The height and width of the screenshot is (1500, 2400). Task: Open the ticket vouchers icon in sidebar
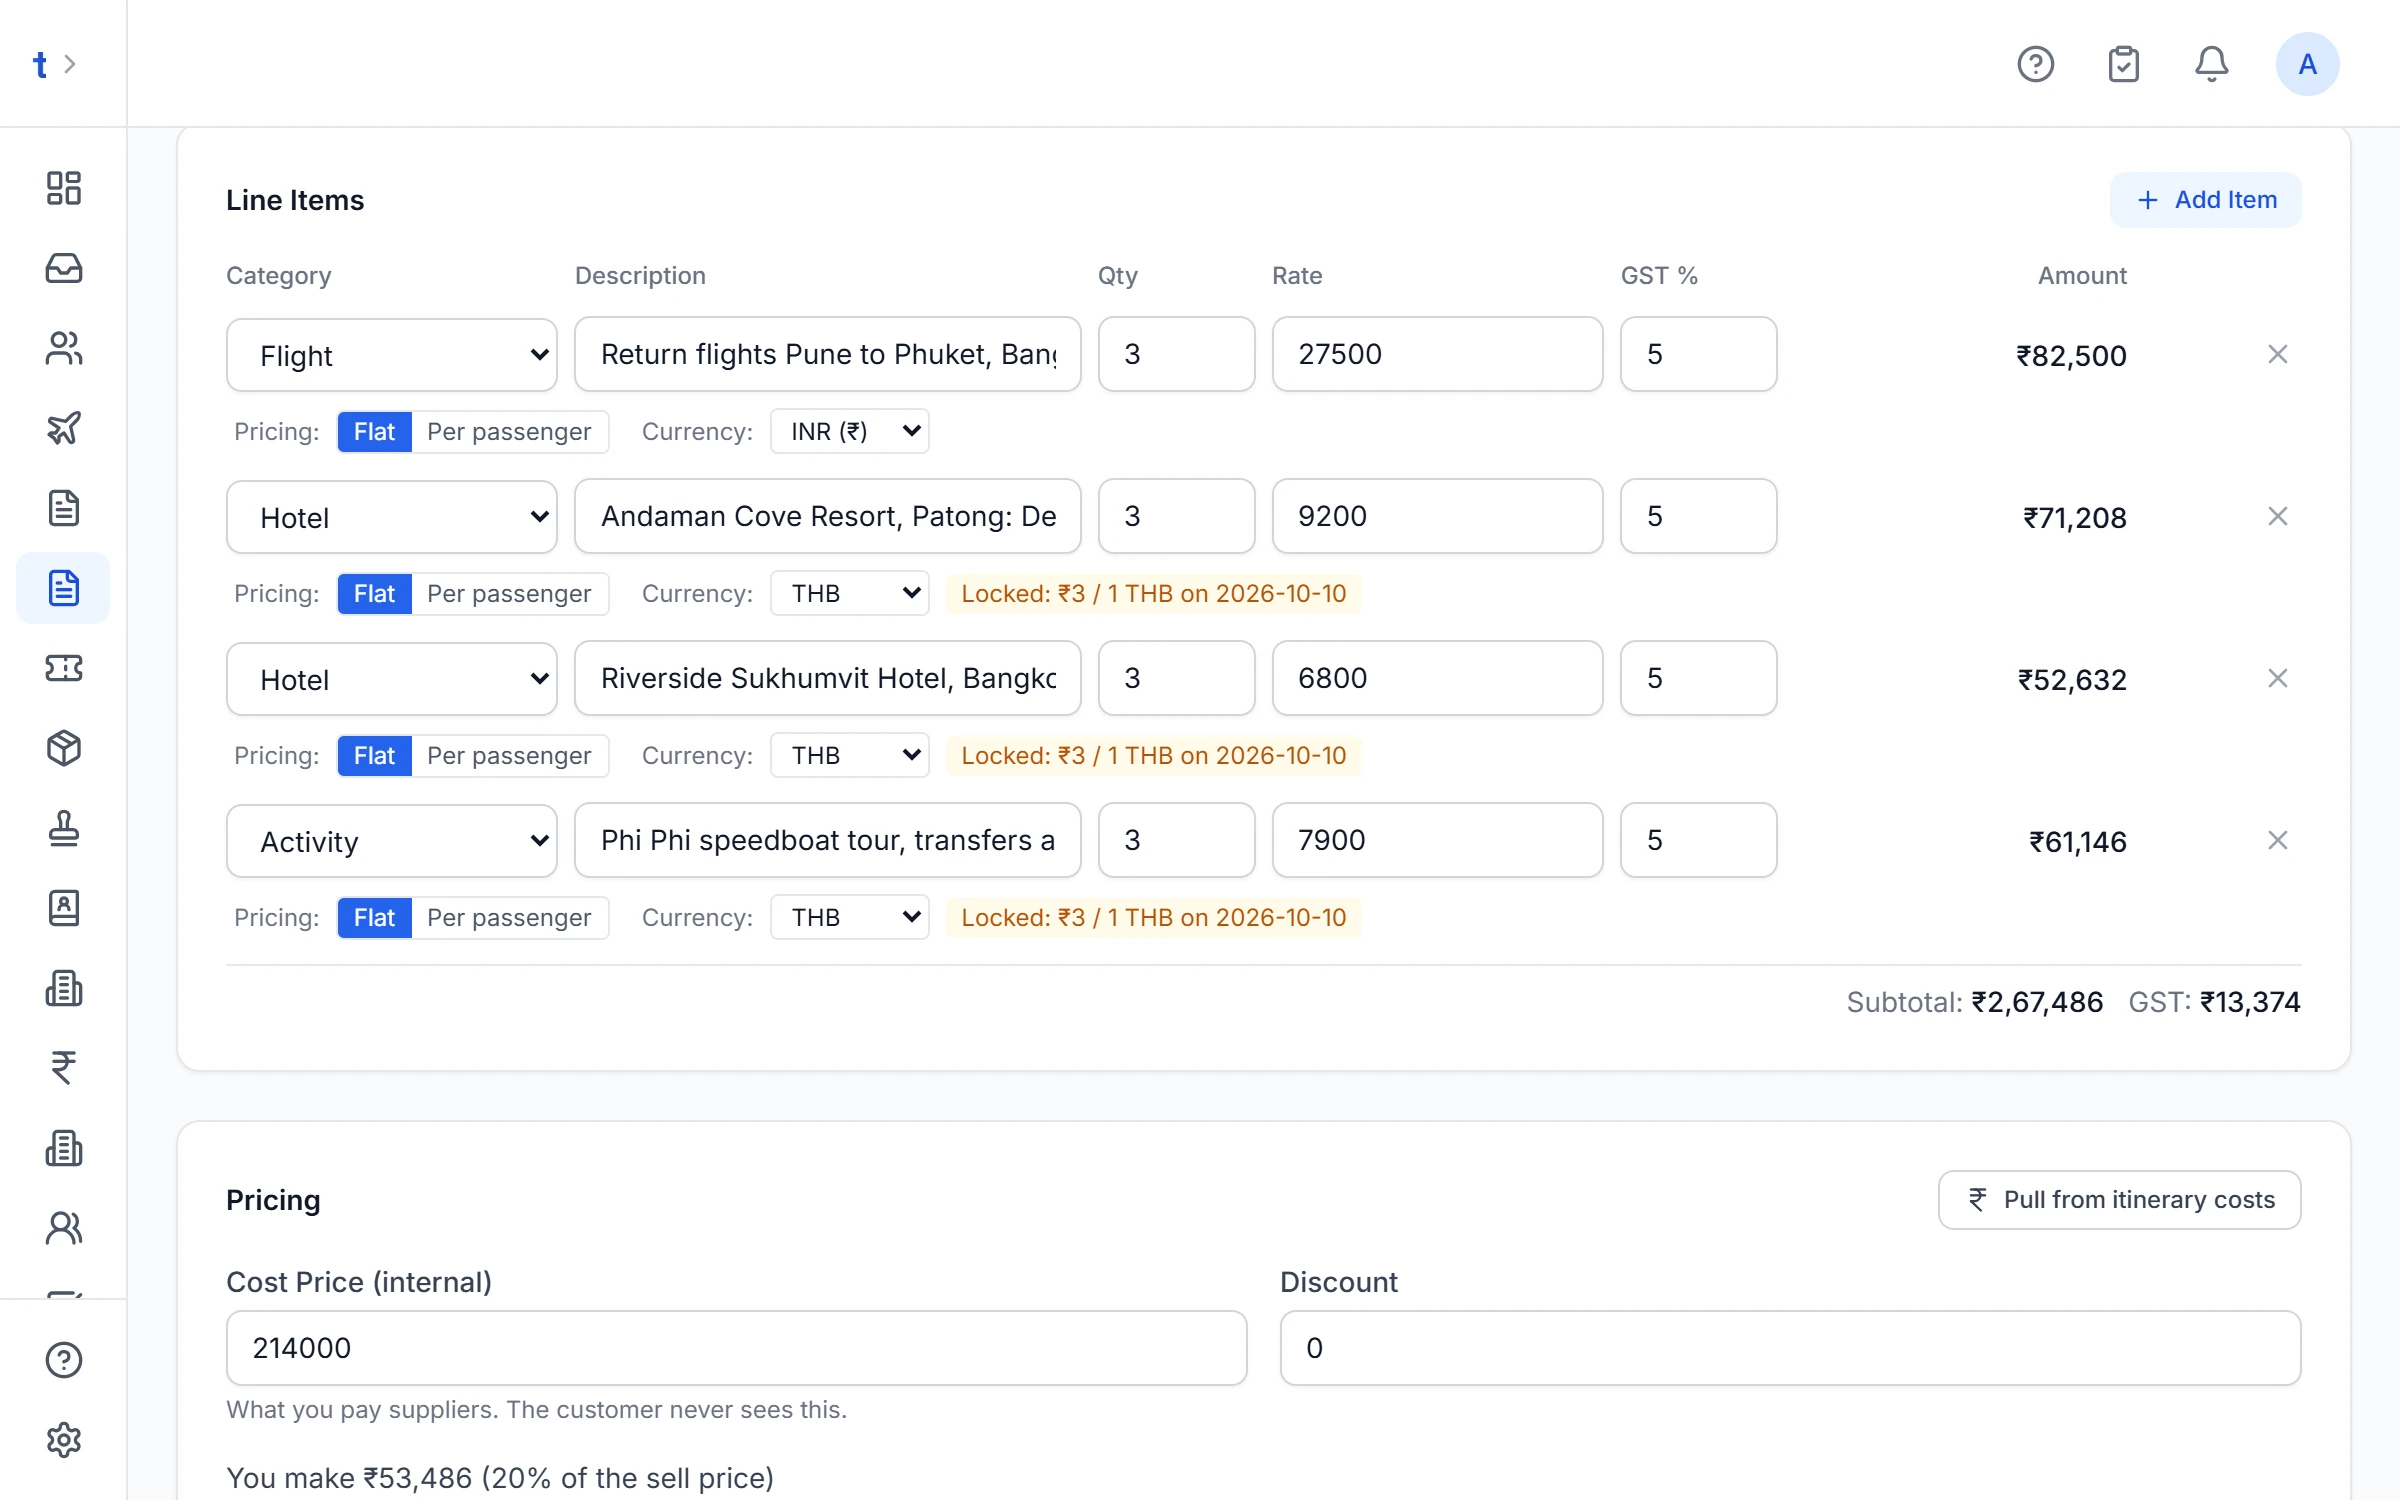pyautogui.click(x=64, y=668)
